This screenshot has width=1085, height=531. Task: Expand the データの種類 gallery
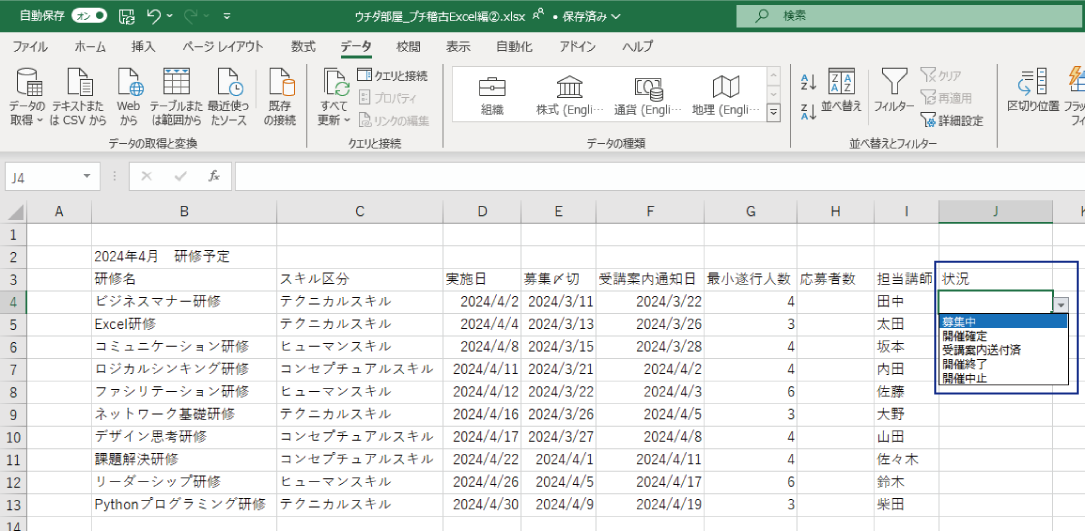pyautogui.click(x=773, y=115)
